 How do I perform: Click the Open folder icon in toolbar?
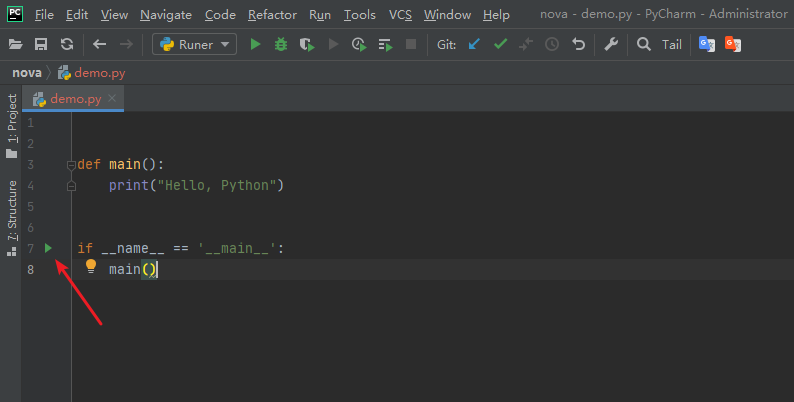[x=16, y=45]
